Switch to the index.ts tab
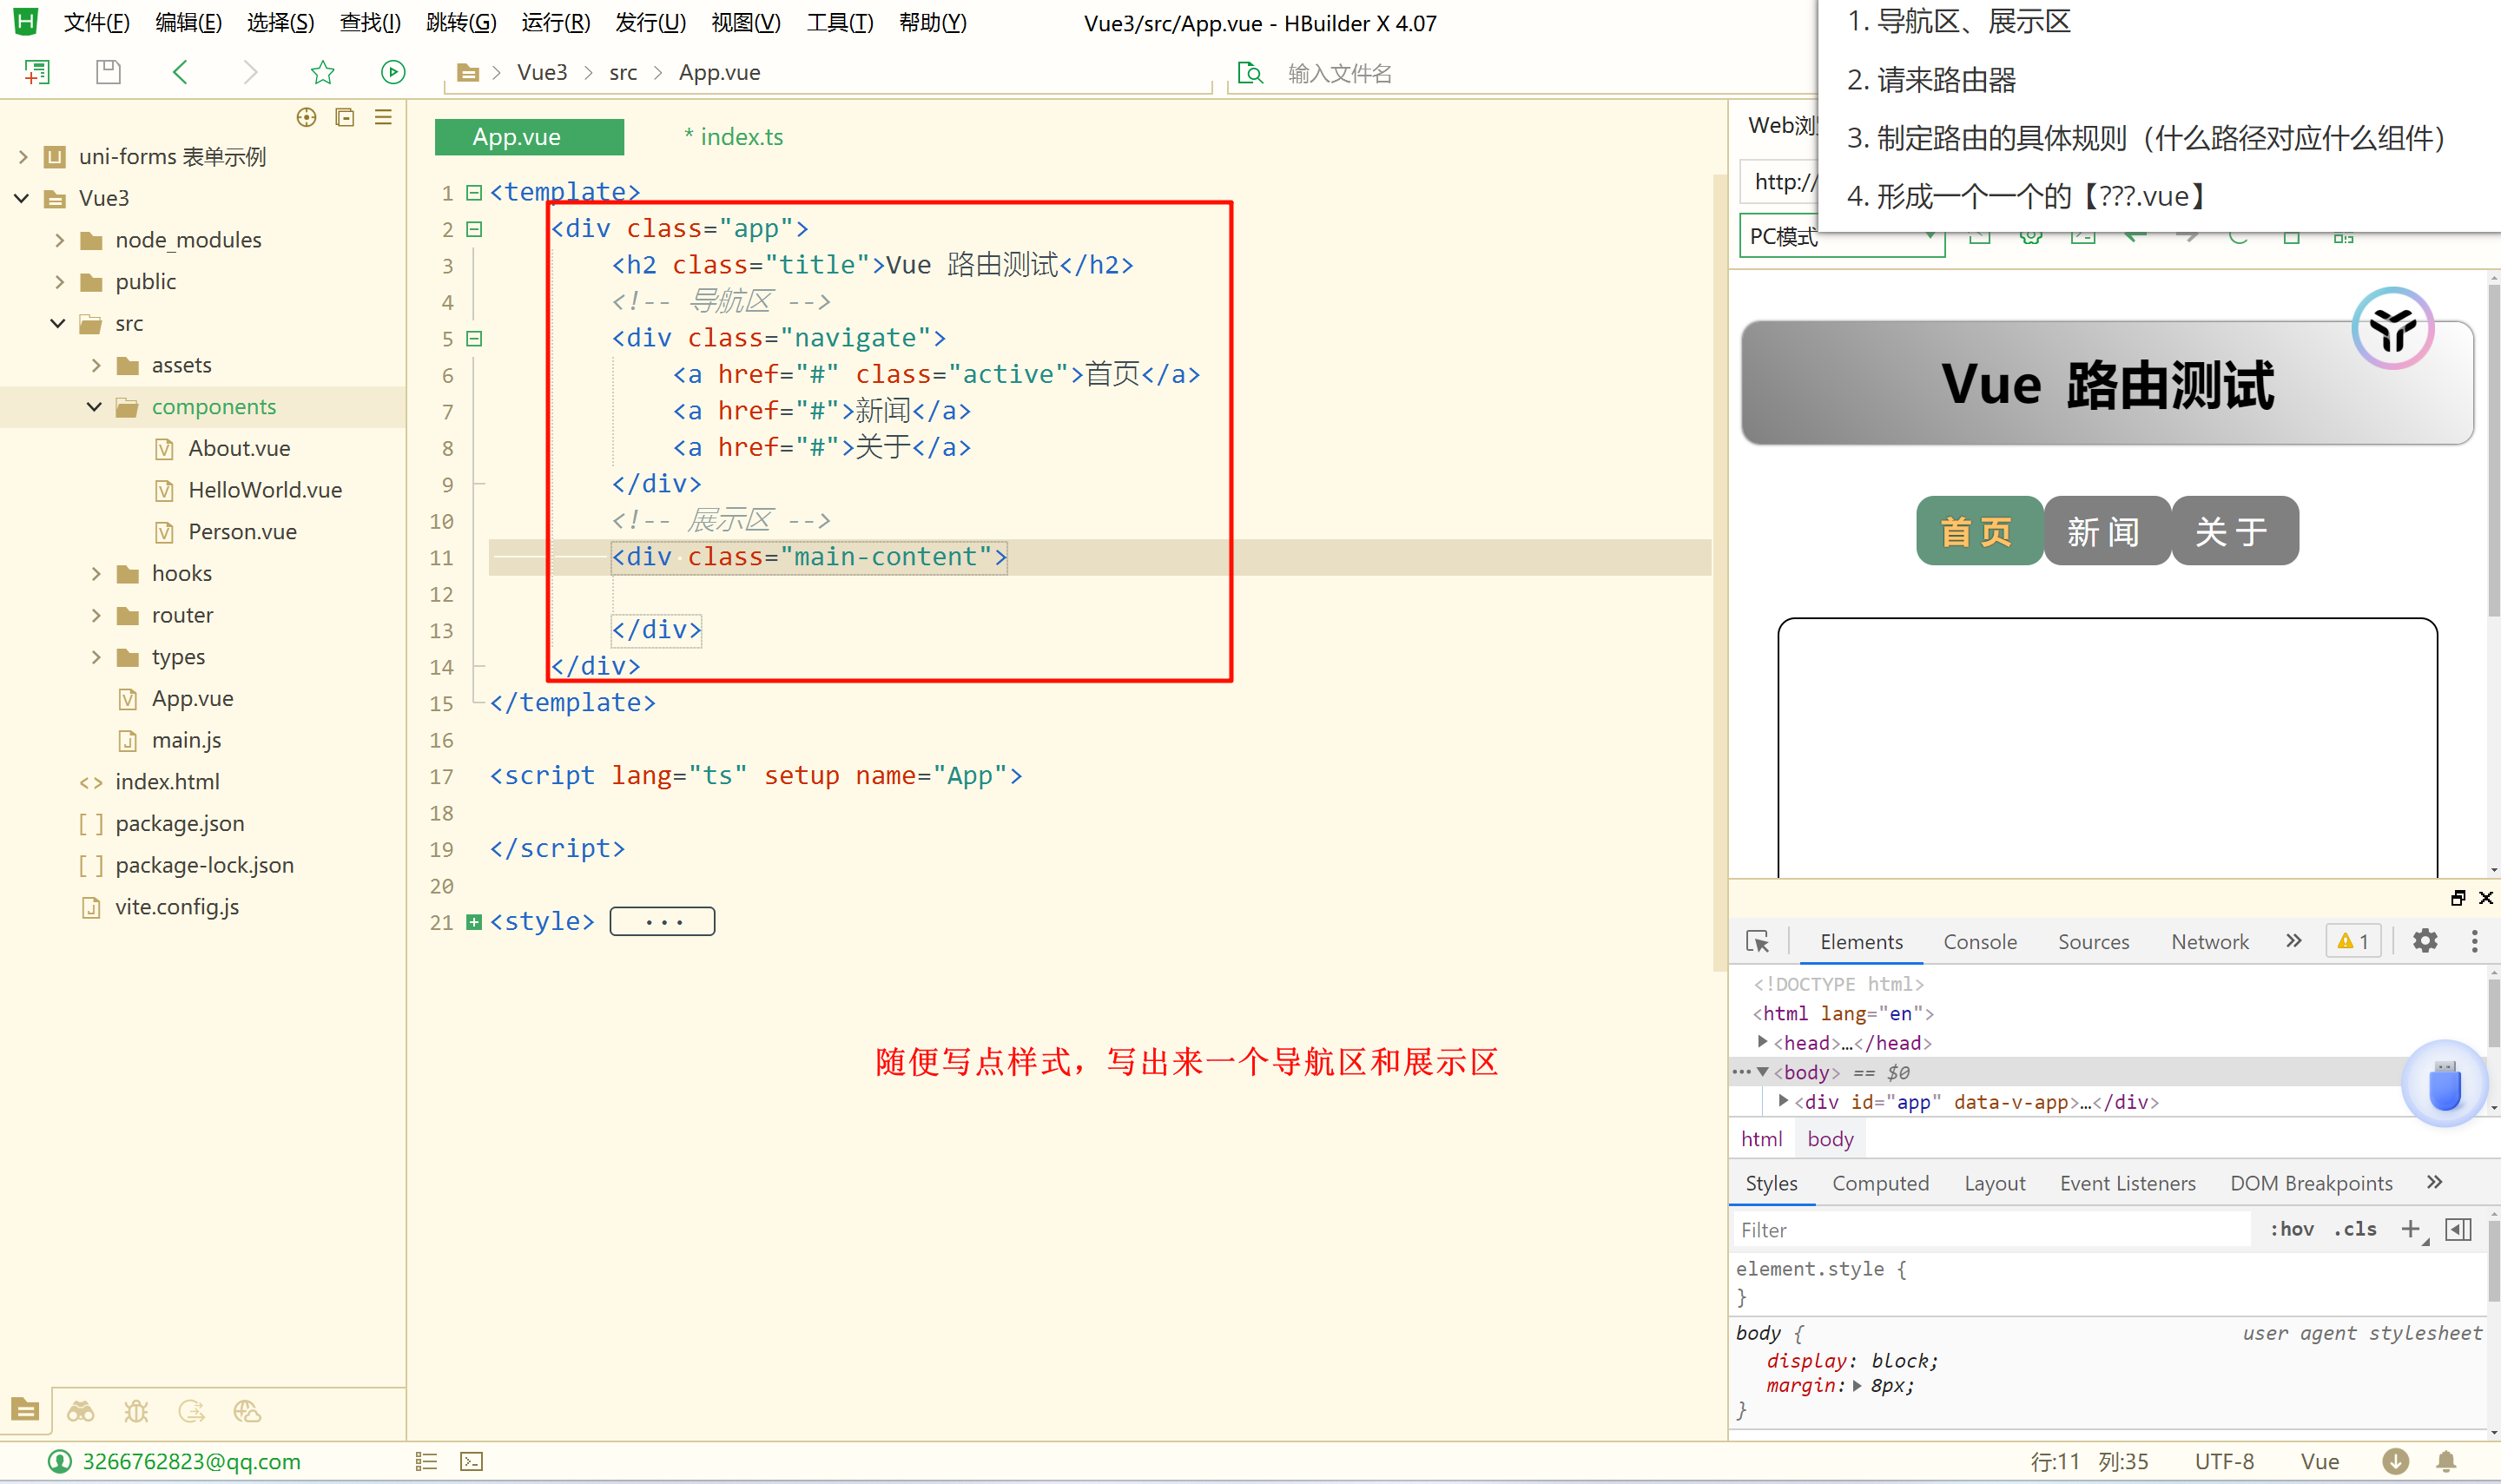The image size is (2501, 1484). click(740, 137)
